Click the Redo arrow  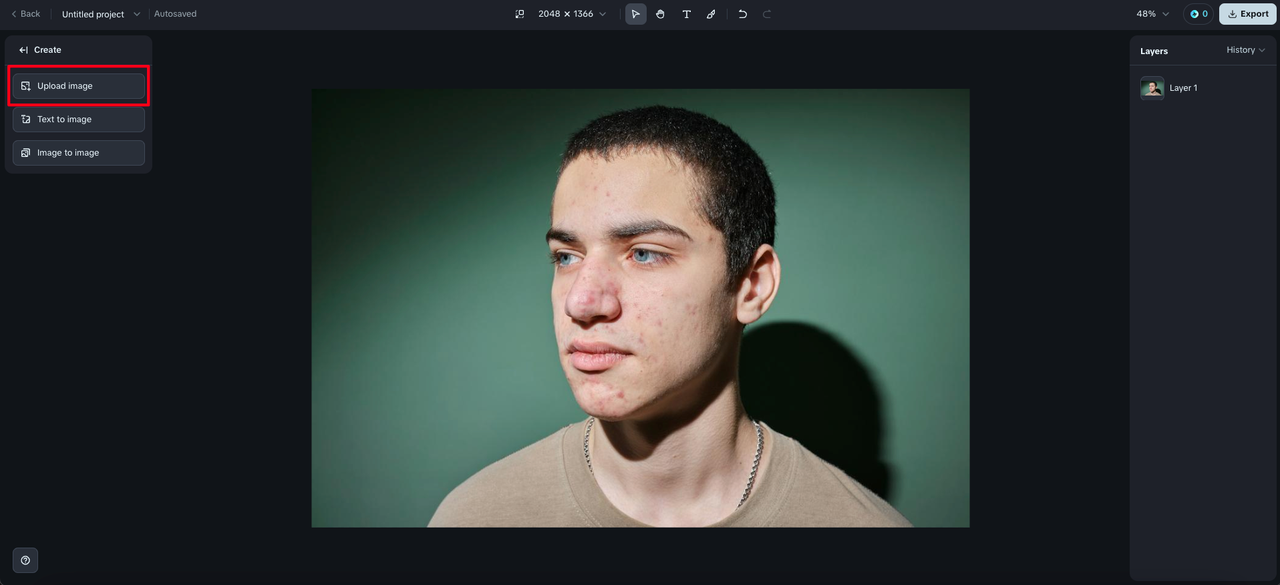click(x=767, y=14)
